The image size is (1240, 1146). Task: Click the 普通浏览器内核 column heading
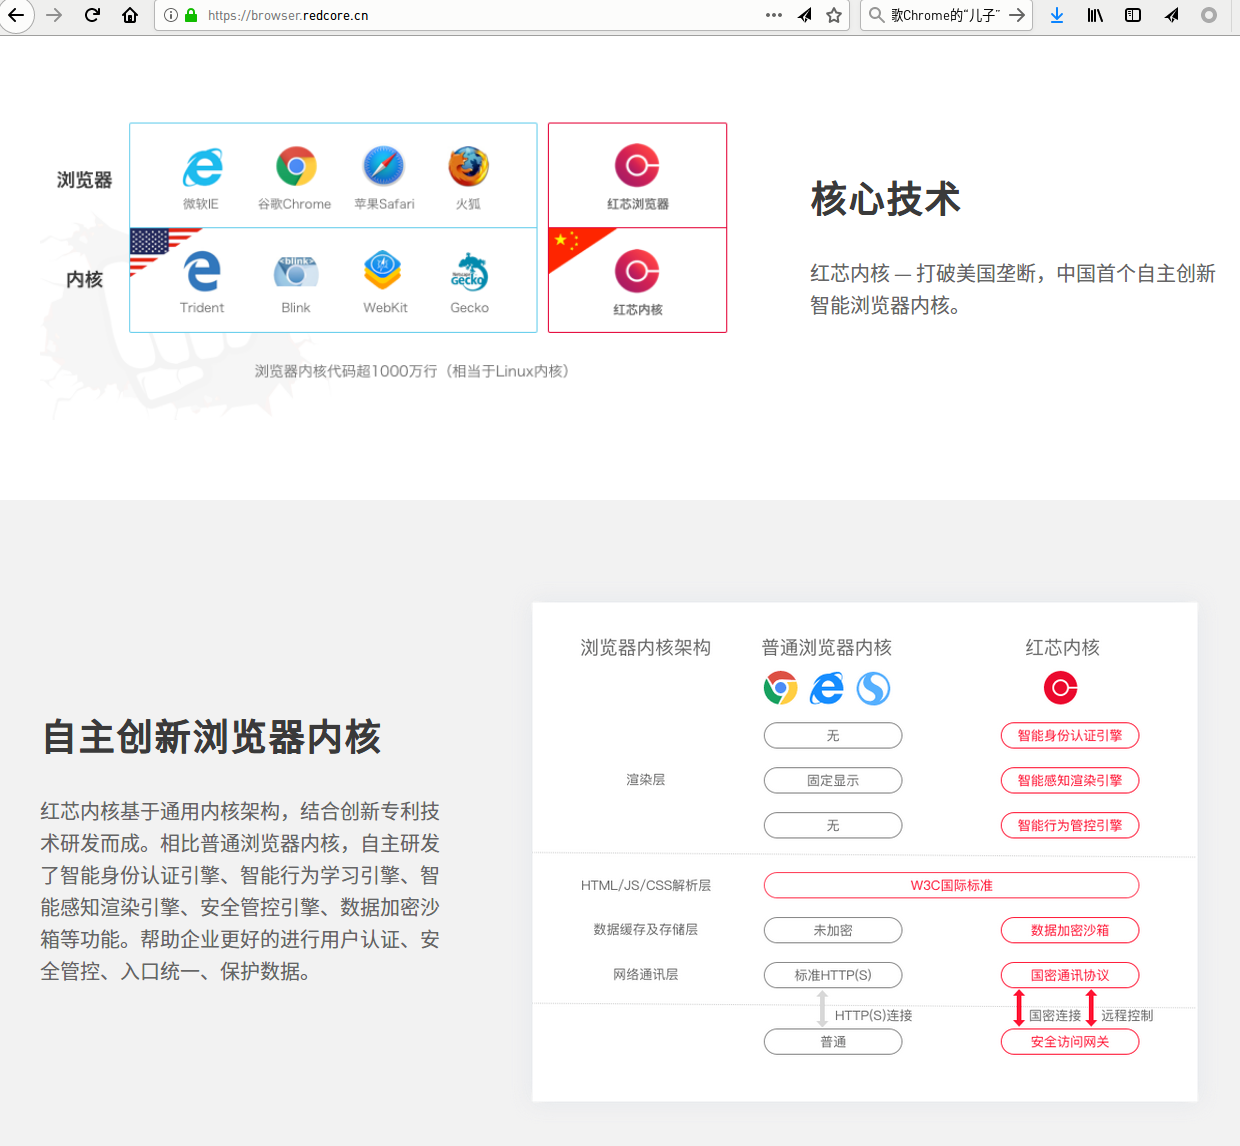pos(827,648)
